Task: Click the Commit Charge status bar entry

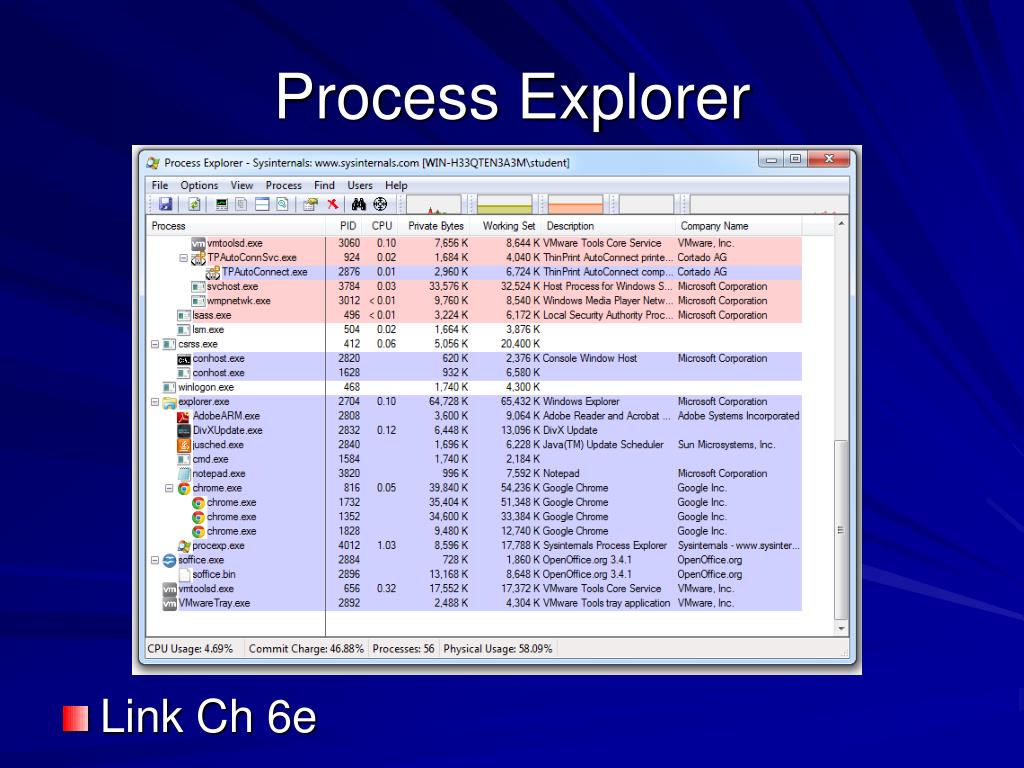Action: click(x=306, y=649)
